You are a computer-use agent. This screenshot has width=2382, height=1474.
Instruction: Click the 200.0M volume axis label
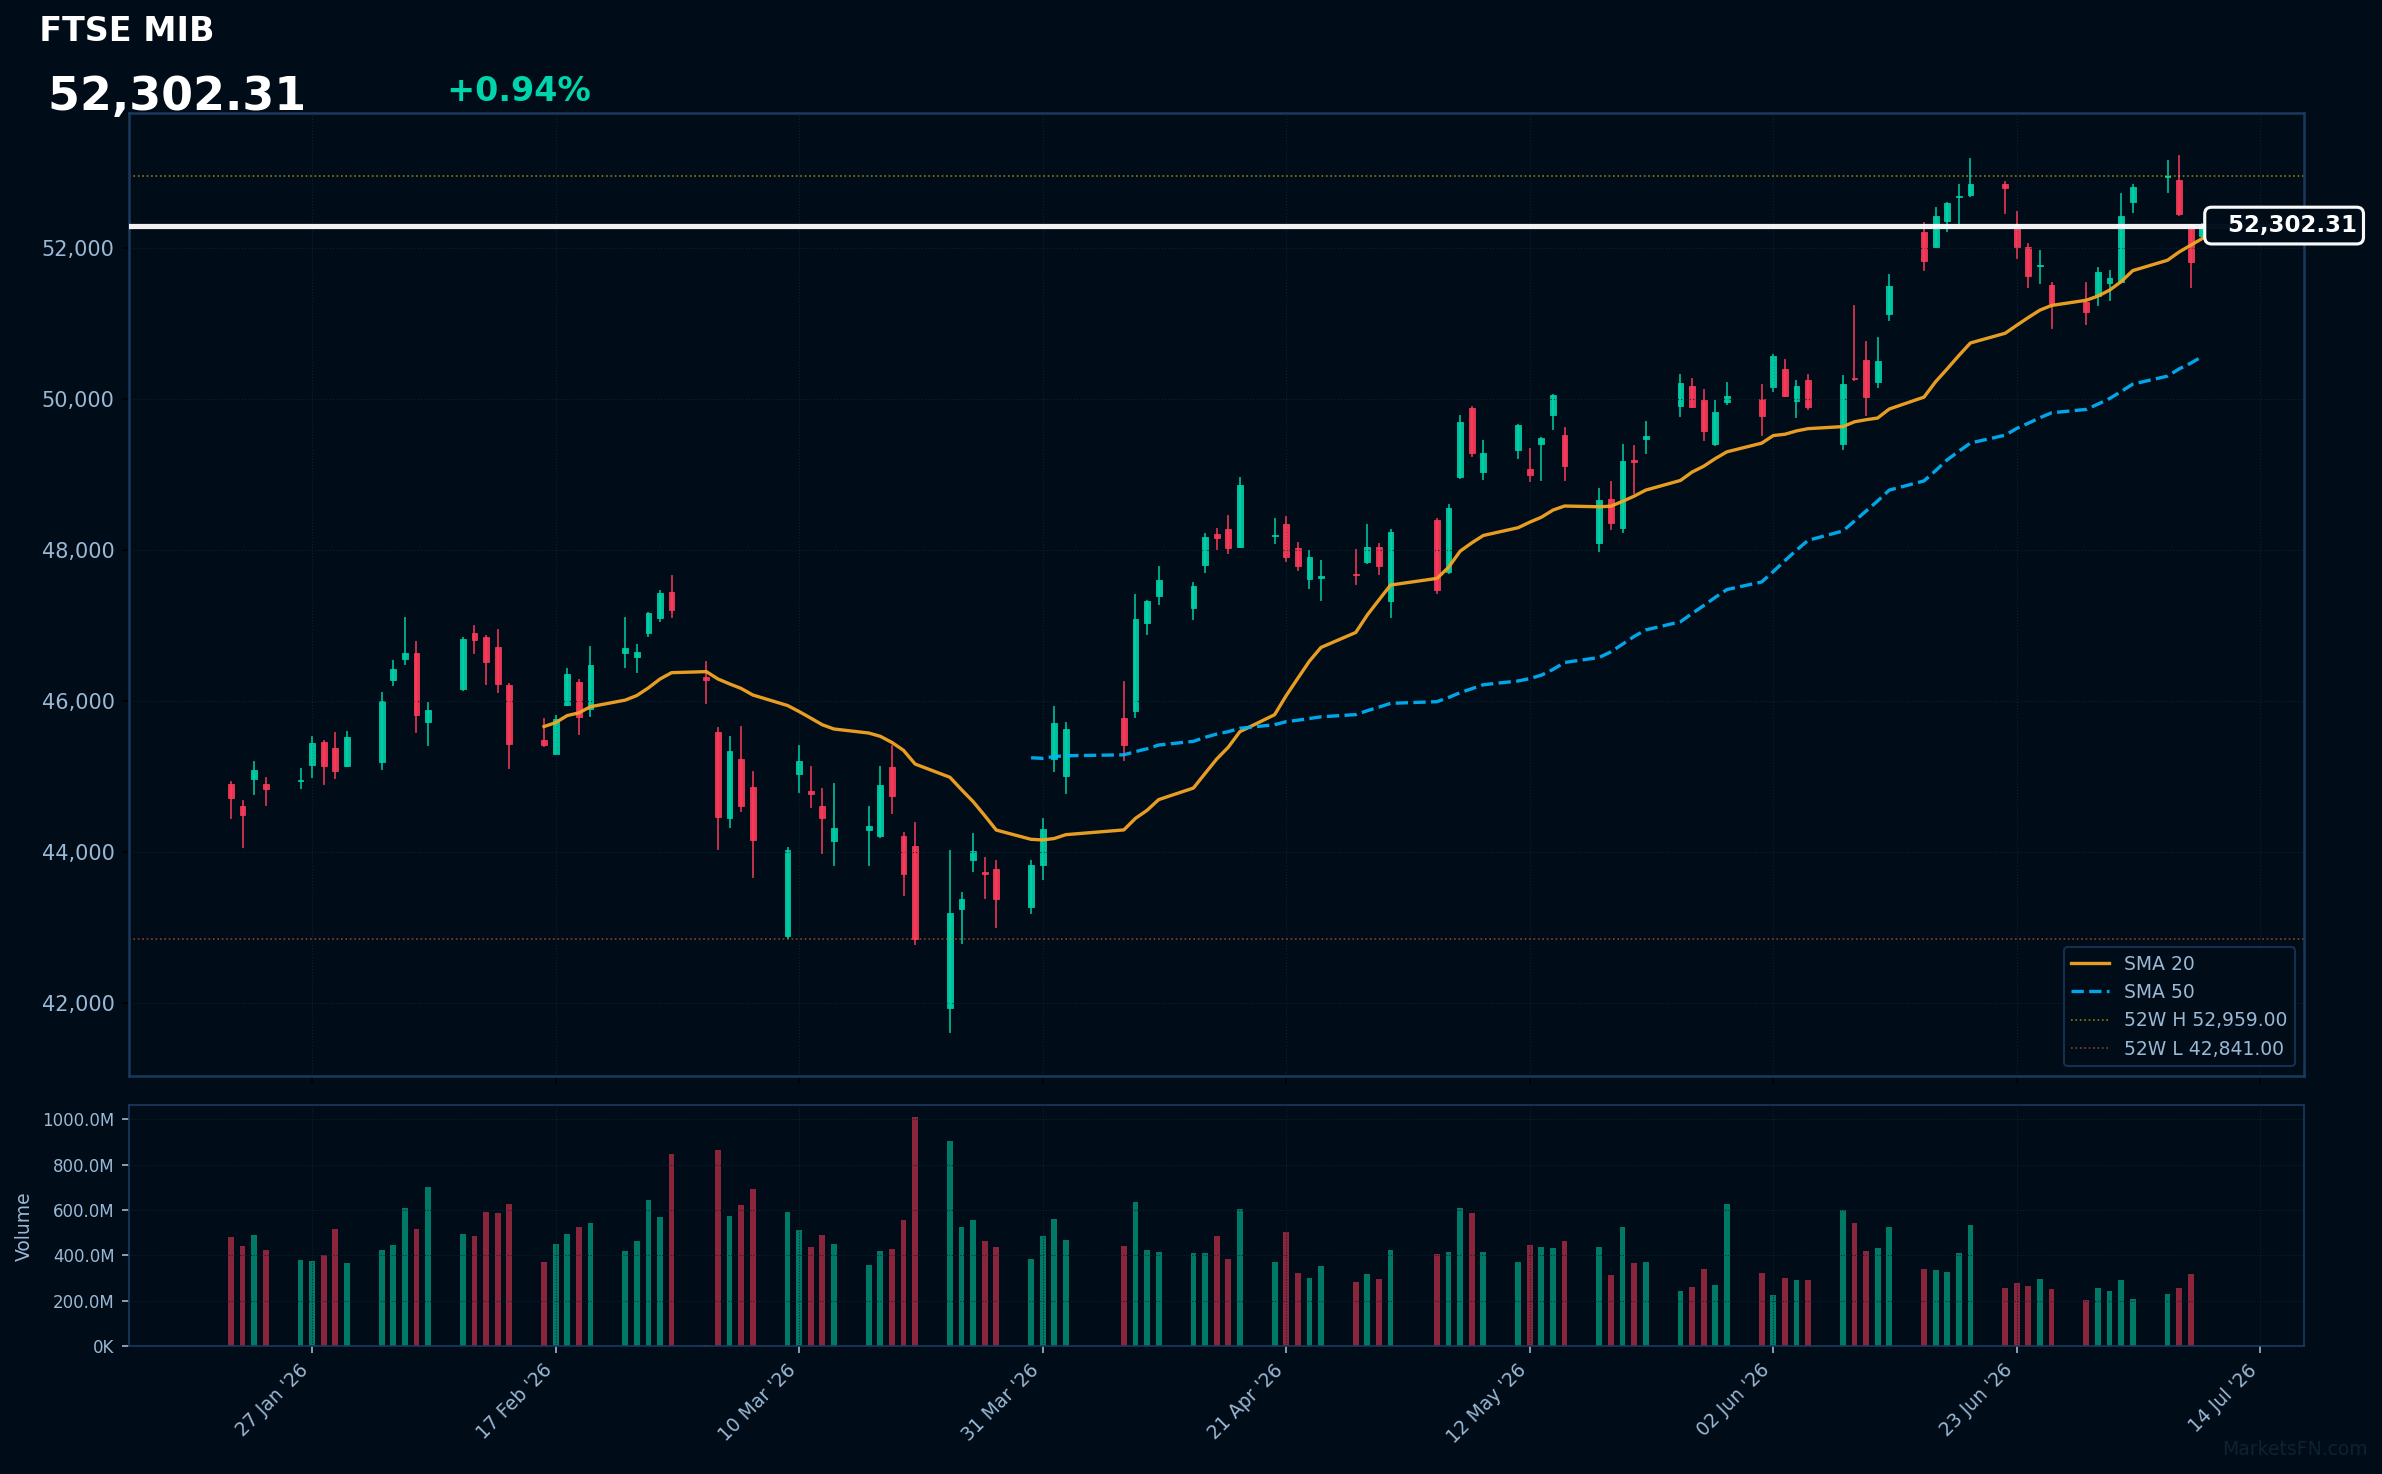pos(82,1301)
